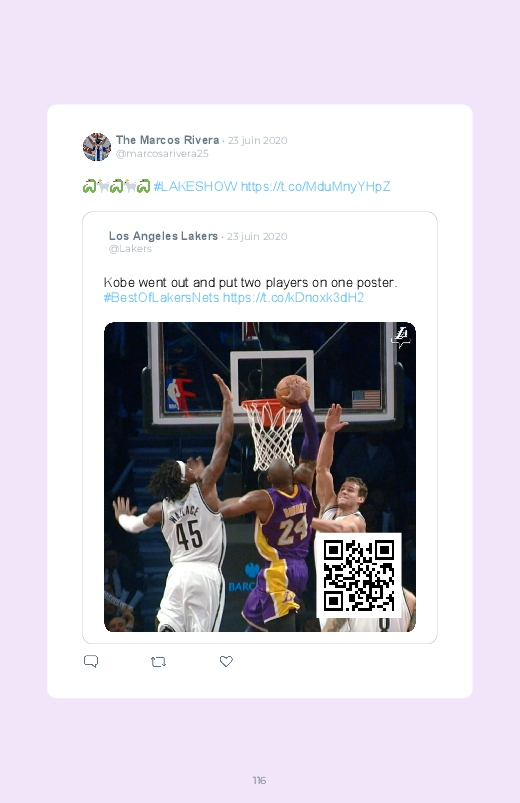Click the reply speech bubble icon
520x803 pixels.
point(91,661)
